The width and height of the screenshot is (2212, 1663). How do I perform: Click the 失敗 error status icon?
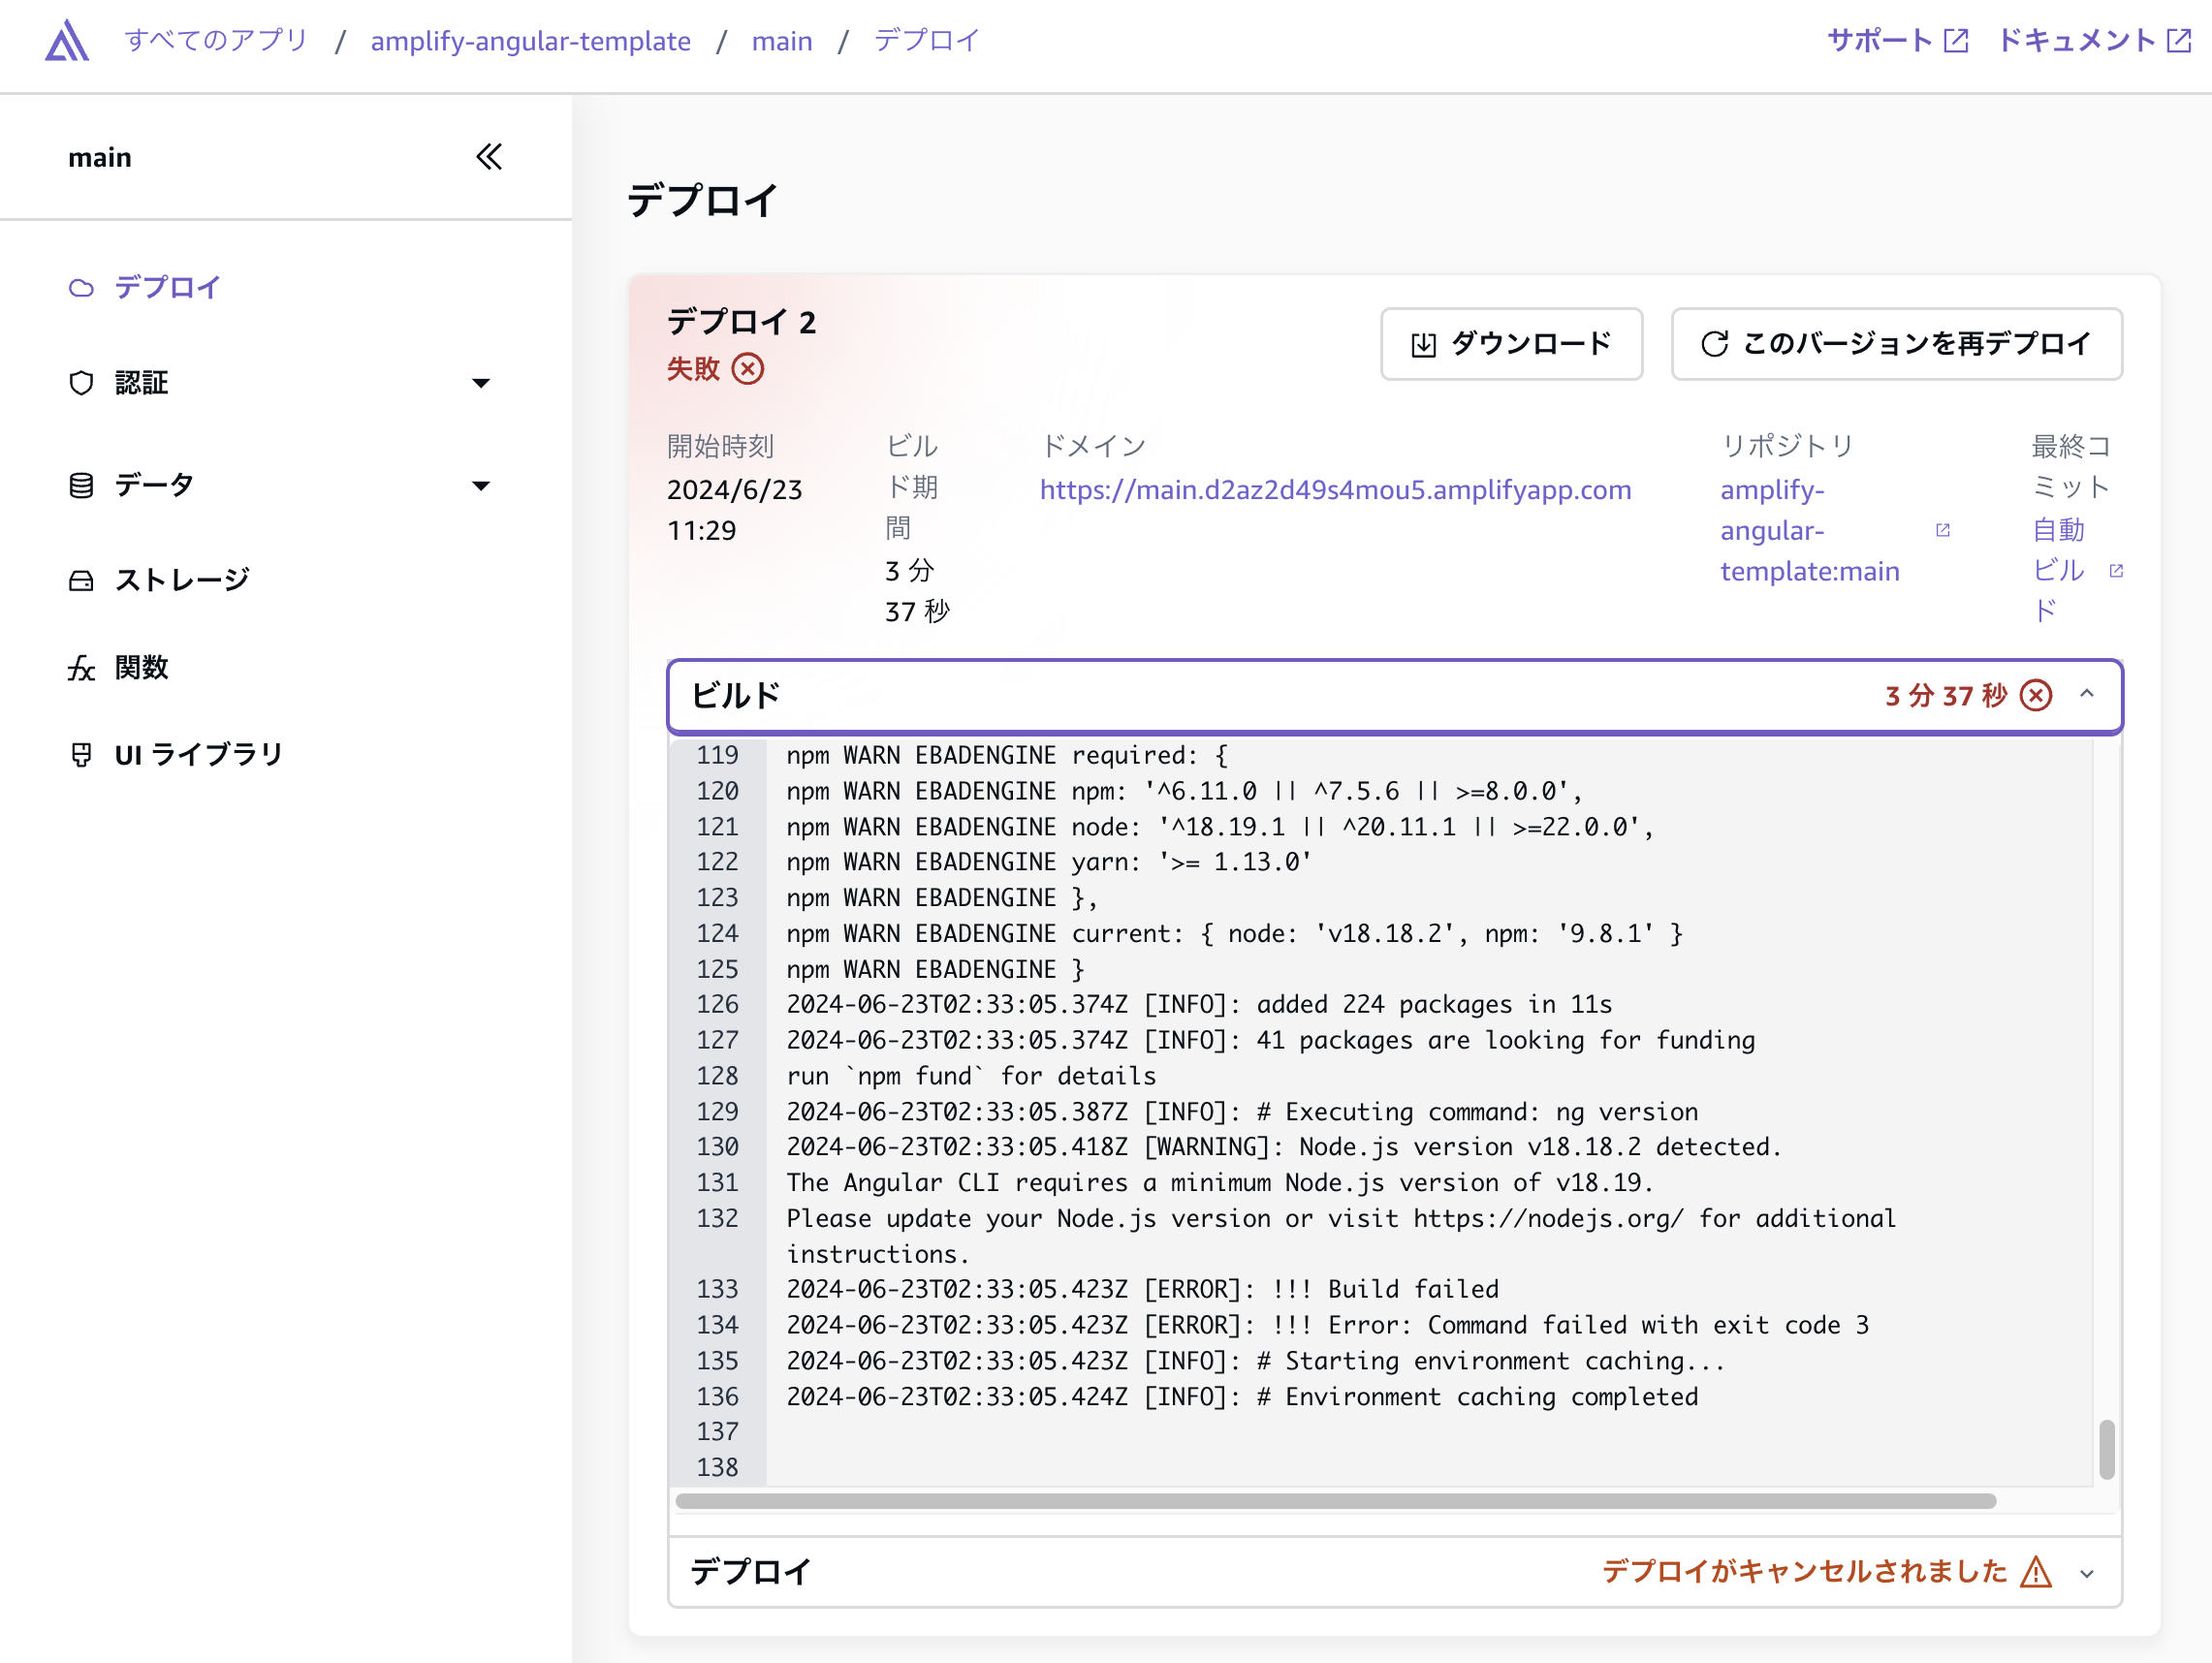tap(748, 369)
